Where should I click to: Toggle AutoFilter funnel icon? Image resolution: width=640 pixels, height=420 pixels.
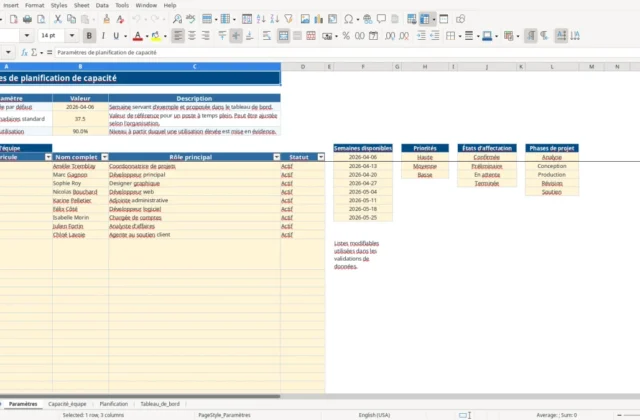289,19
